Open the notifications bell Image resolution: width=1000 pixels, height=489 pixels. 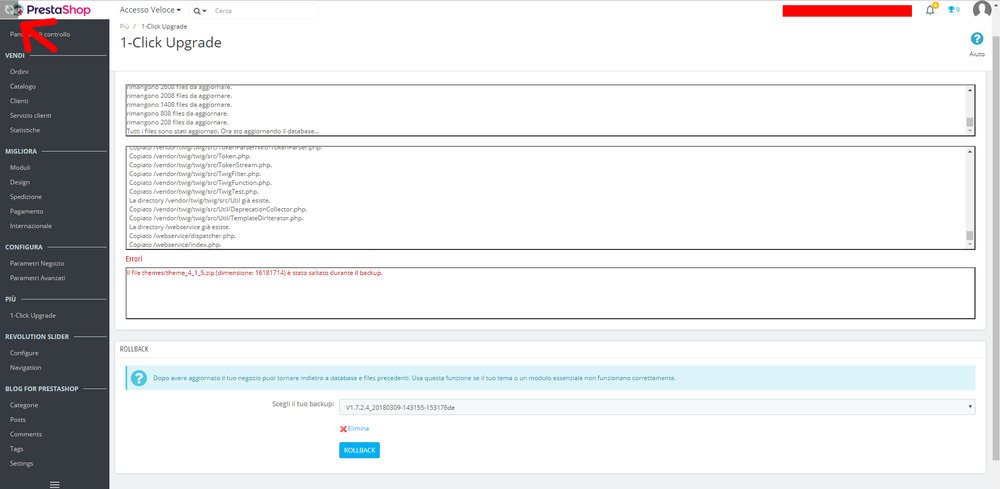(x=930, y=10)
